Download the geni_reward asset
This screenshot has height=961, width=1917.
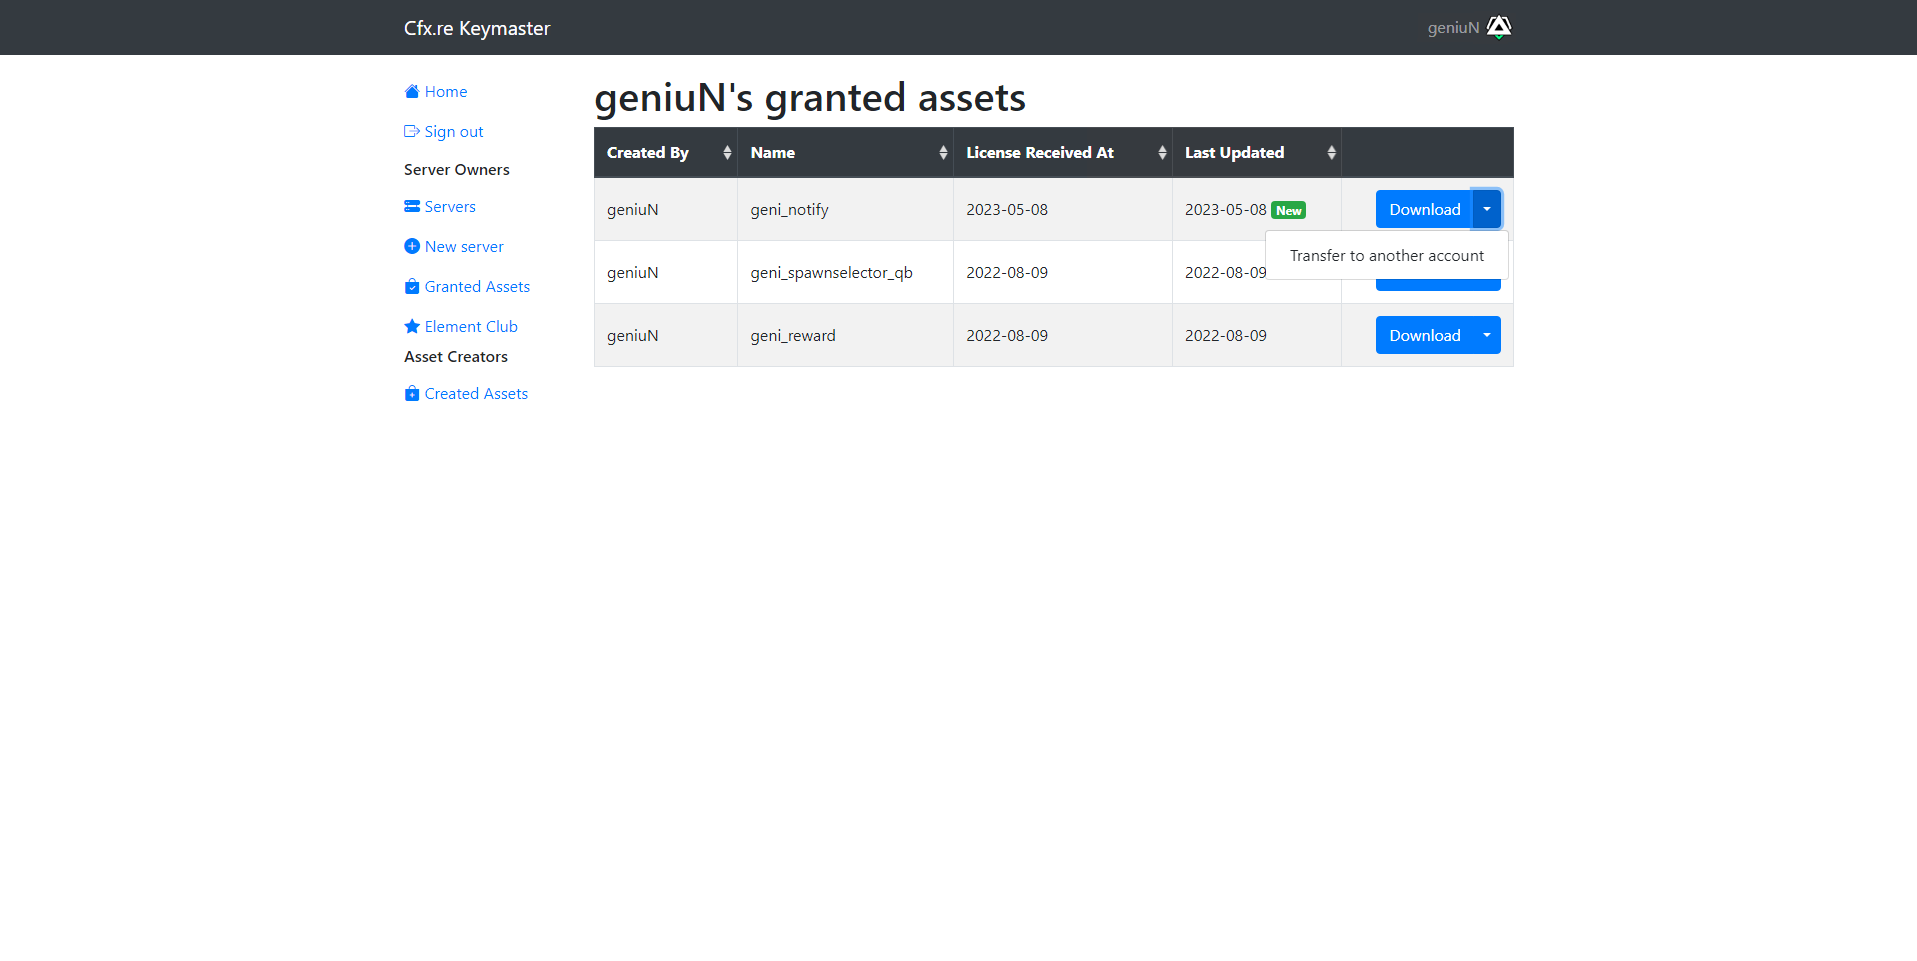1424,335
